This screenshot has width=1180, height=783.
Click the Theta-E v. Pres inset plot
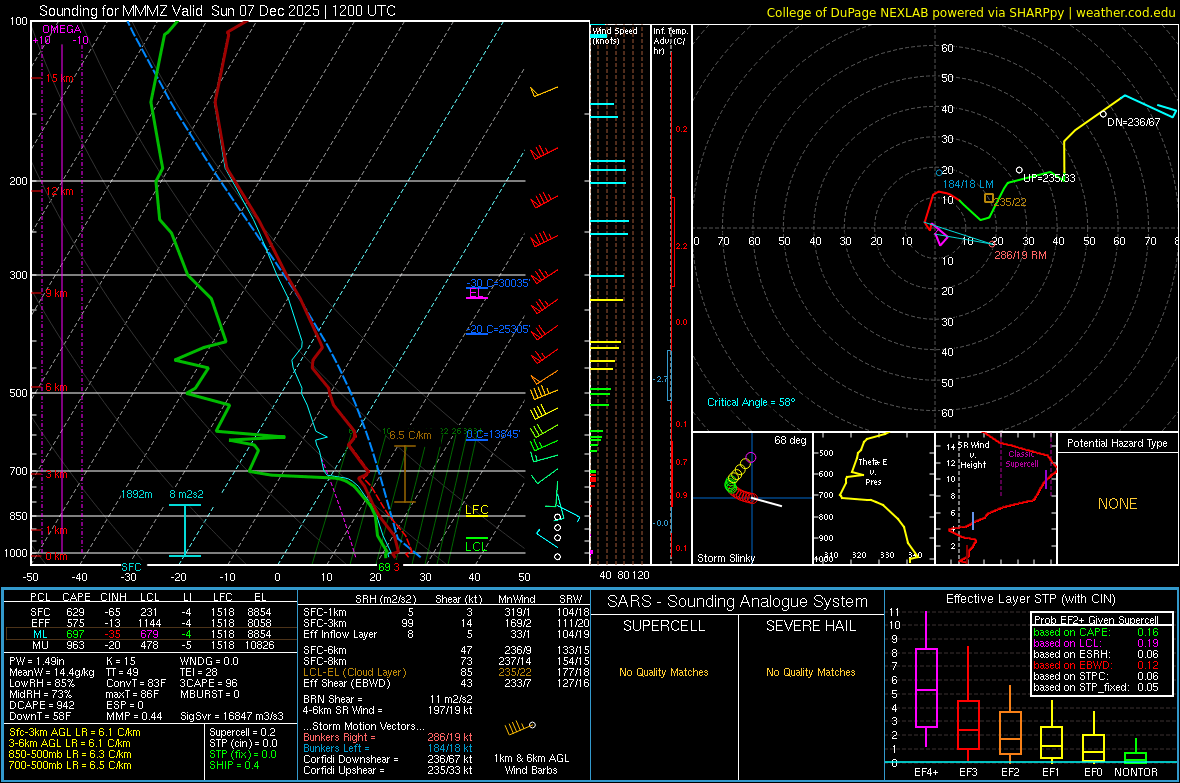[874, 498]
